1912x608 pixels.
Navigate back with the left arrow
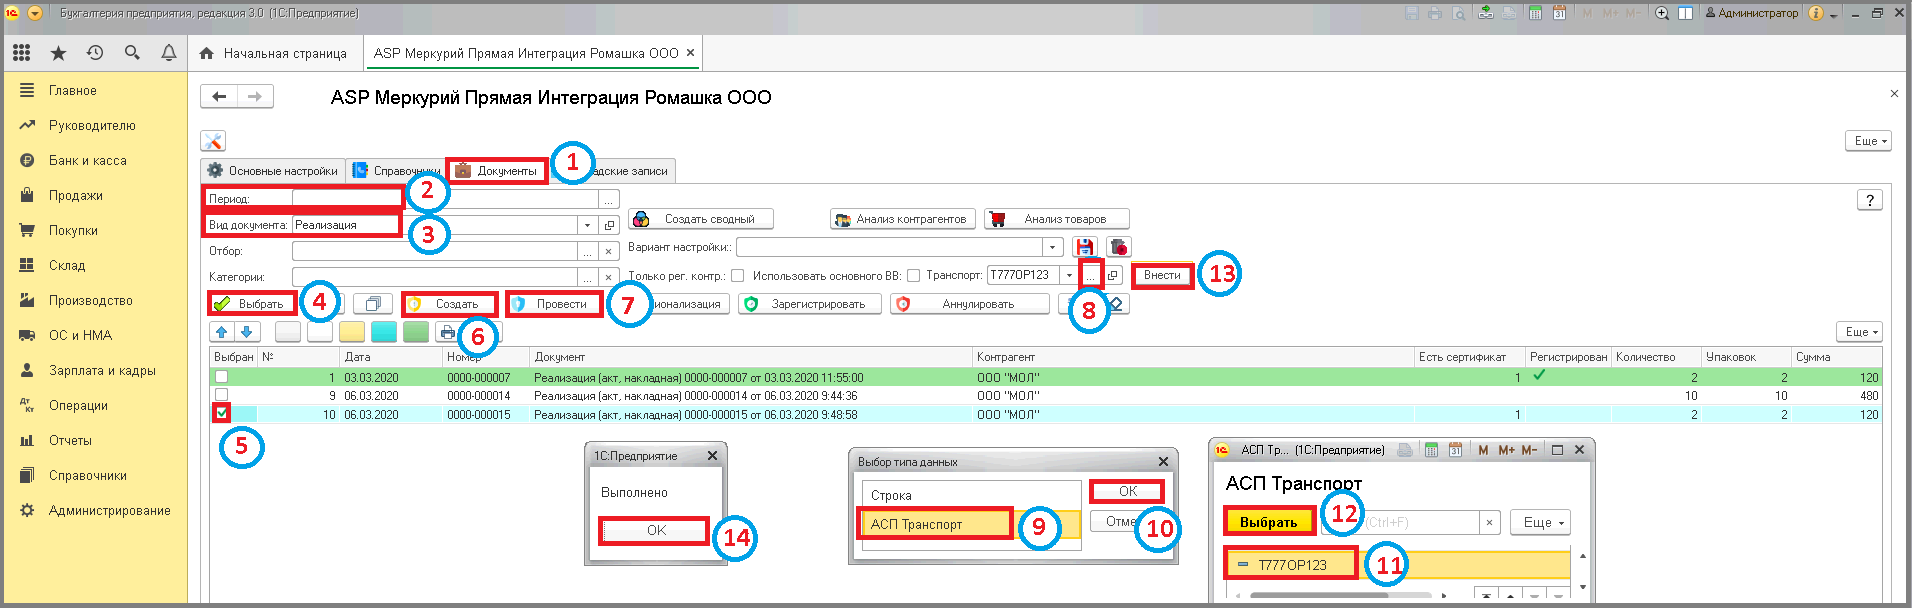tap(219, 96)
